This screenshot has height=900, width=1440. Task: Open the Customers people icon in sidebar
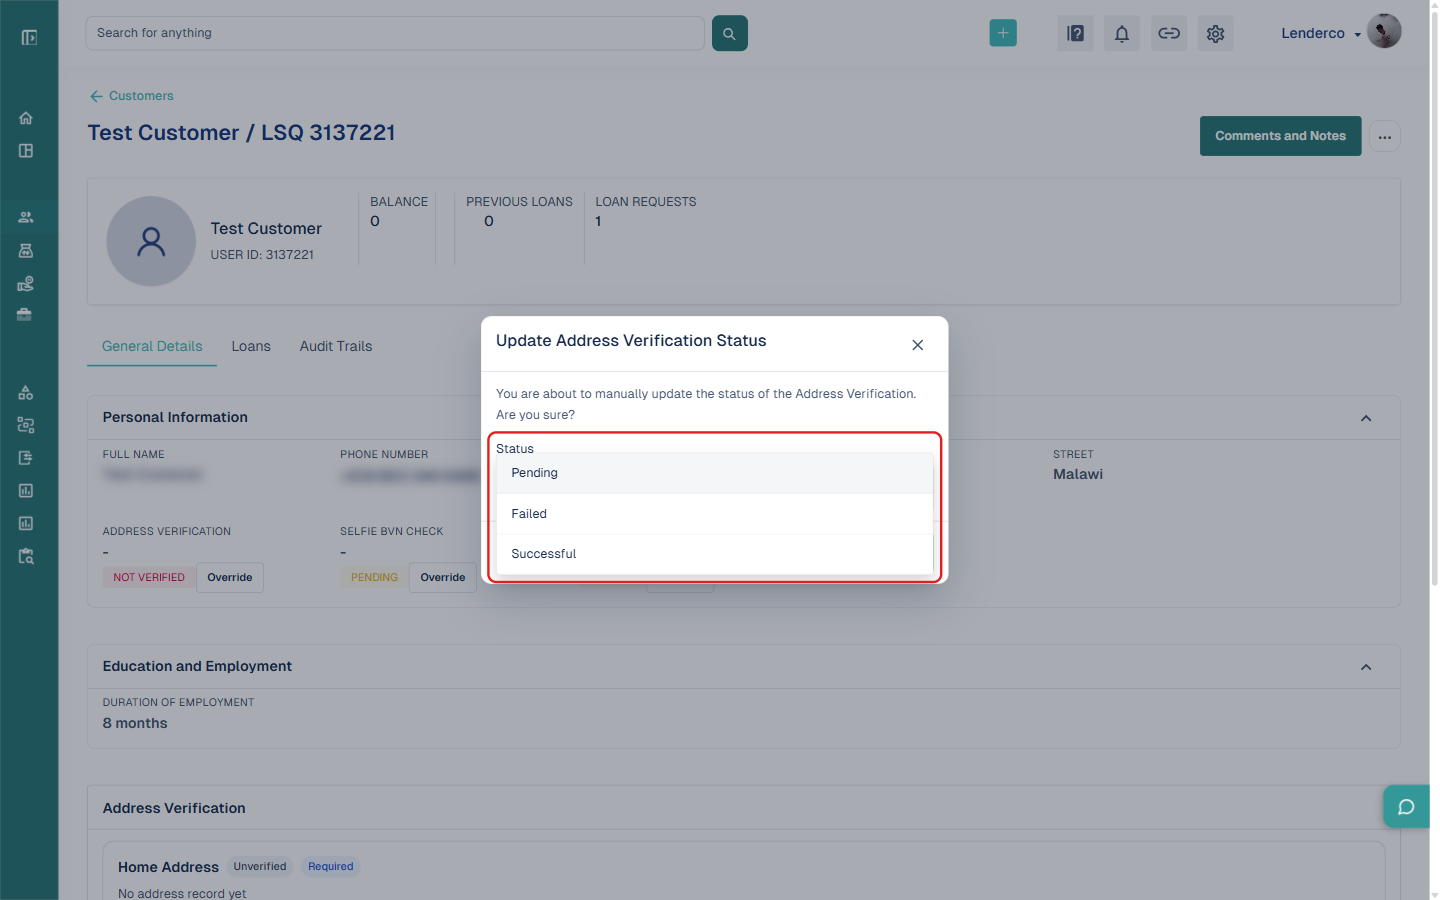point(26,217)
